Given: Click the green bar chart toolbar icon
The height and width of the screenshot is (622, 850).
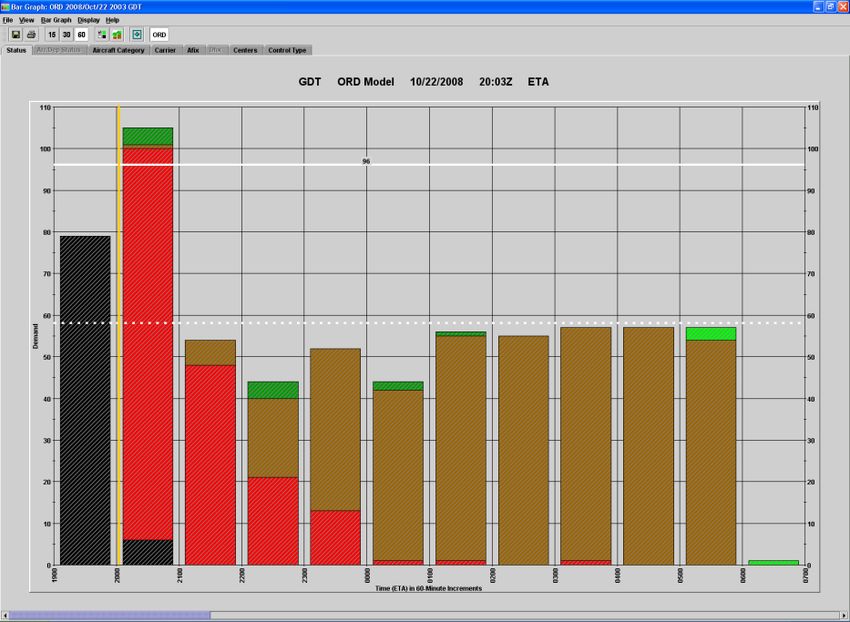Looking at the screenshot, I should coord(117,34).
